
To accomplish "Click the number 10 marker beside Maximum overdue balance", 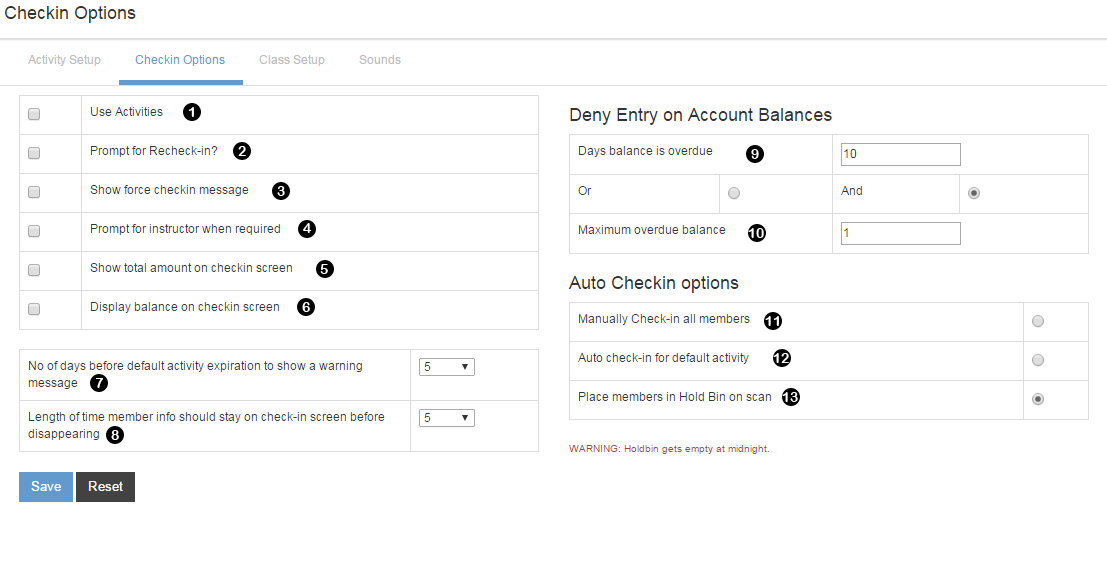I will (x=757, y=232).
